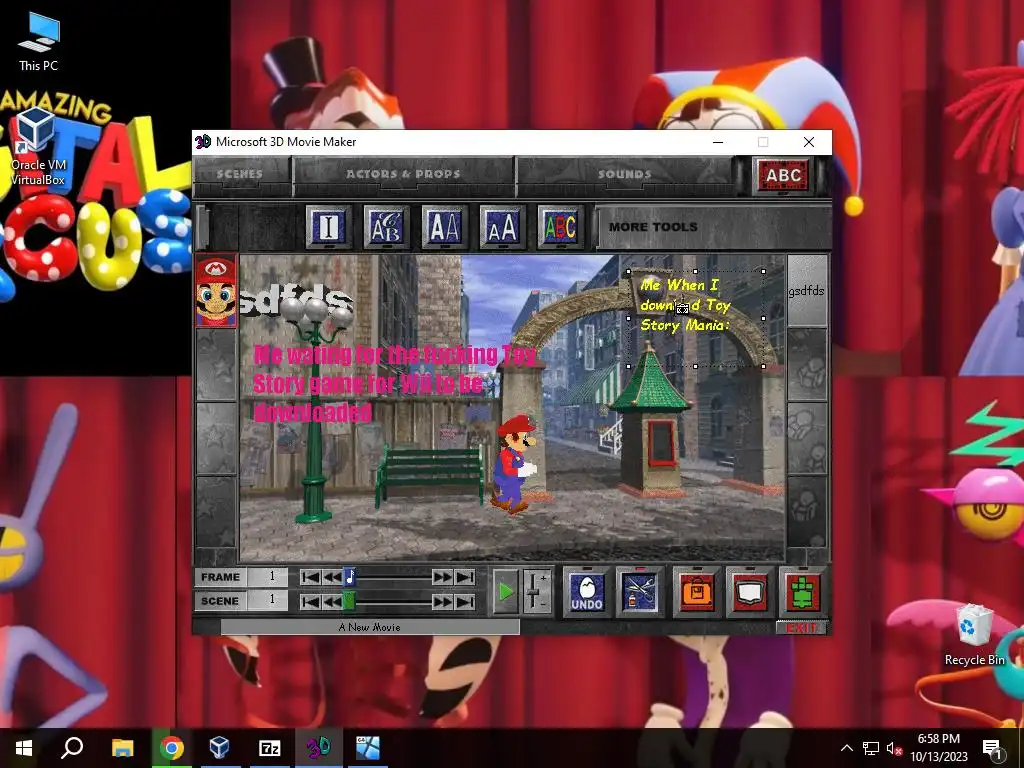The image size is (1024, 768).
Task: Open File Explorer from taskbar
Action: pyautogui.click(x=122, y=748)
